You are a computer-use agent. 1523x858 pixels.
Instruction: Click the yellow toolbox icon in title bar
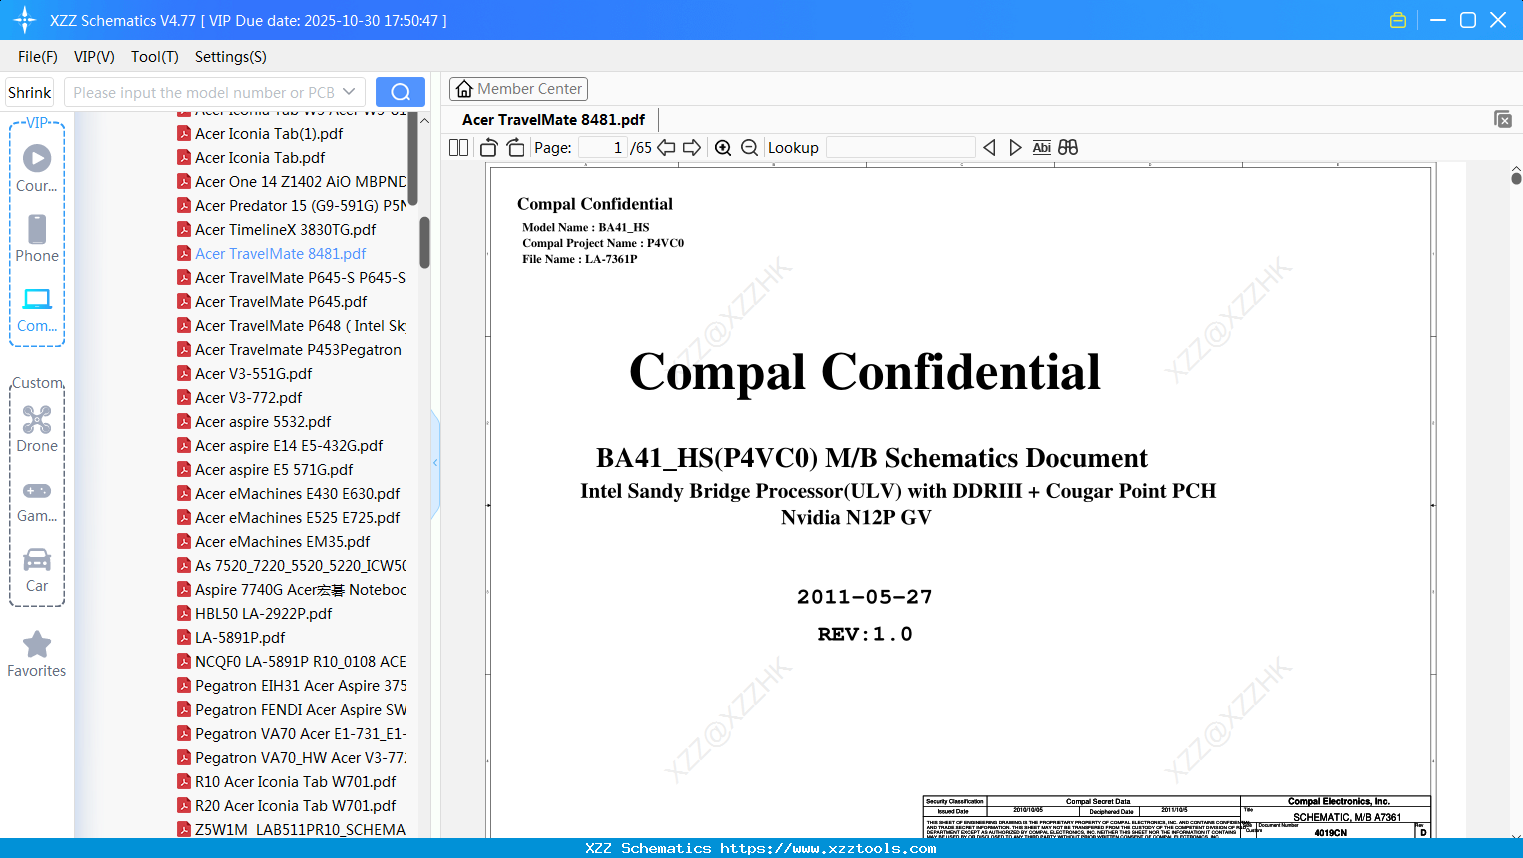1398,20
